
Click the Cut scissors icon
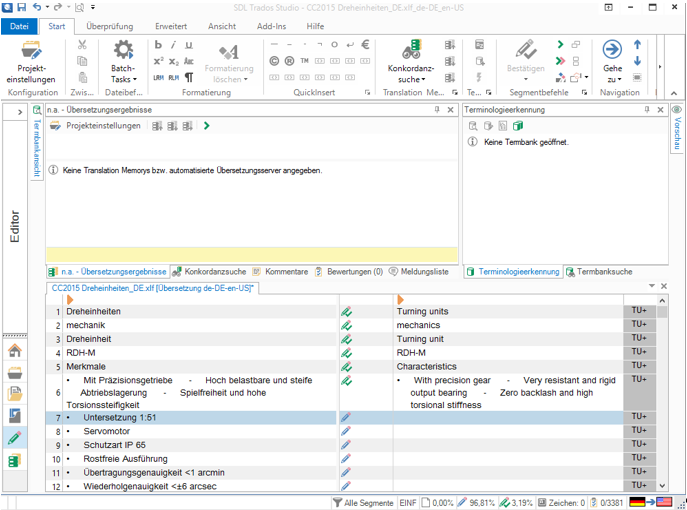pyautogui.click(x=82, y=45)
